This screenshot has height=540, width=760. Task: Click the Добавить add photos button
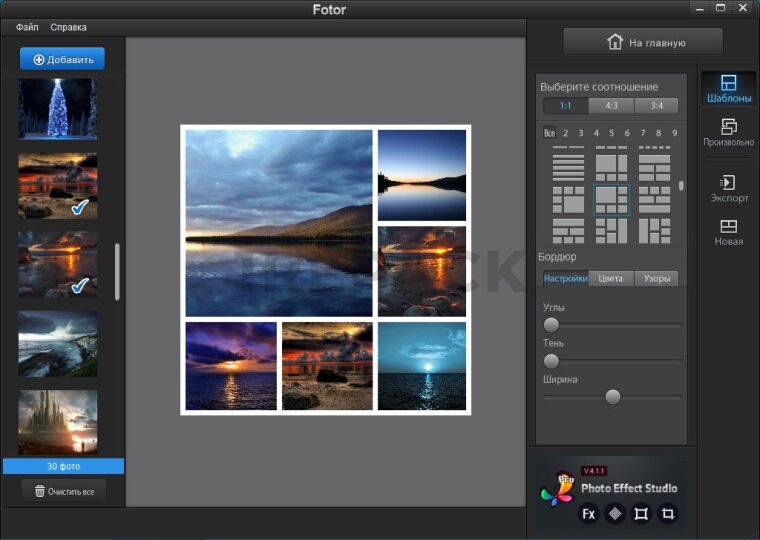(62, 59)
